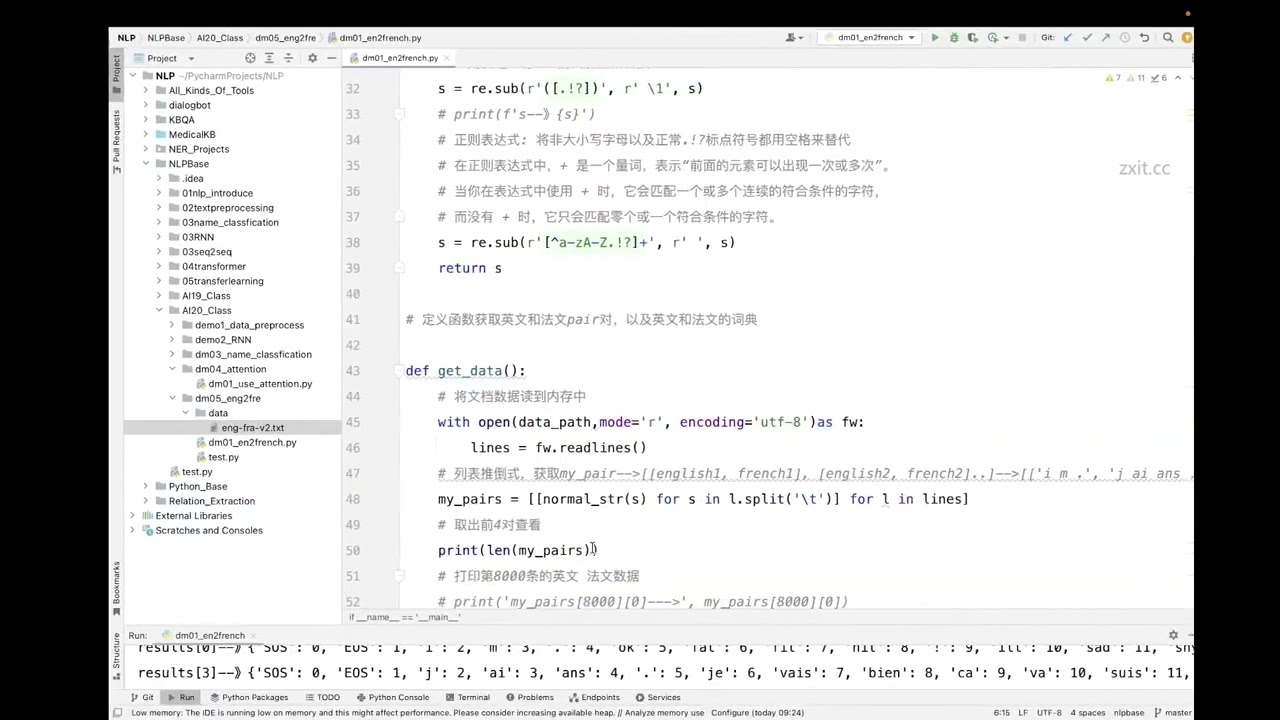
Task: Open run configuration dropdown dm01_en2french
Action: coord(870,38)
